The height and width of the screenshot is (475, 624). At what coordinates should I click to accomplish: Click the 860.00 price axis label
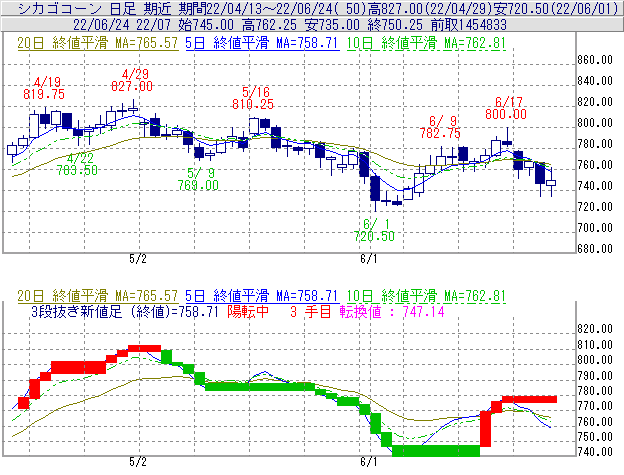tap(595, 60)
